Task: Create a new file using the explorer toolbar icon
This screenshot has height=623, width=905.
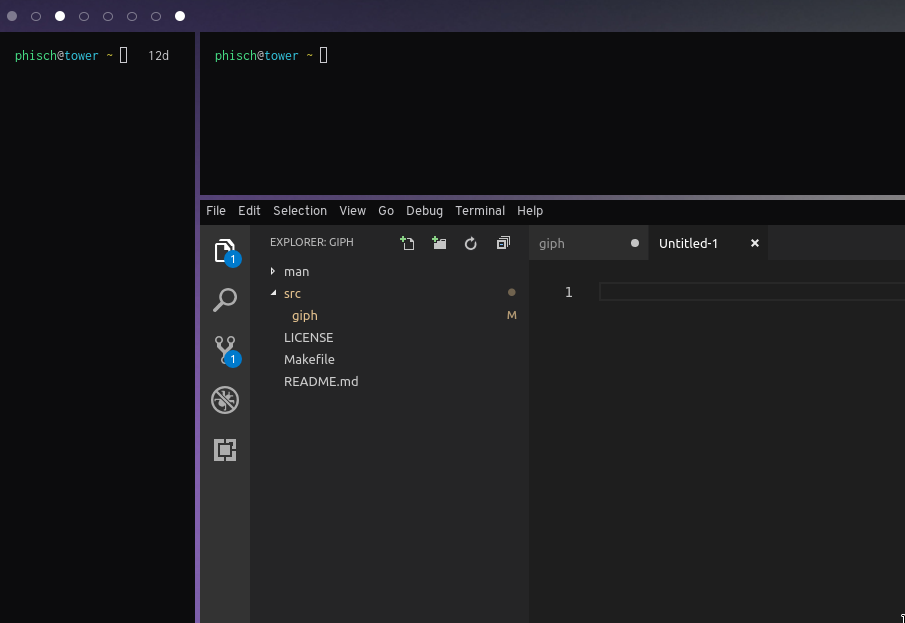Action: pos(407,243)
